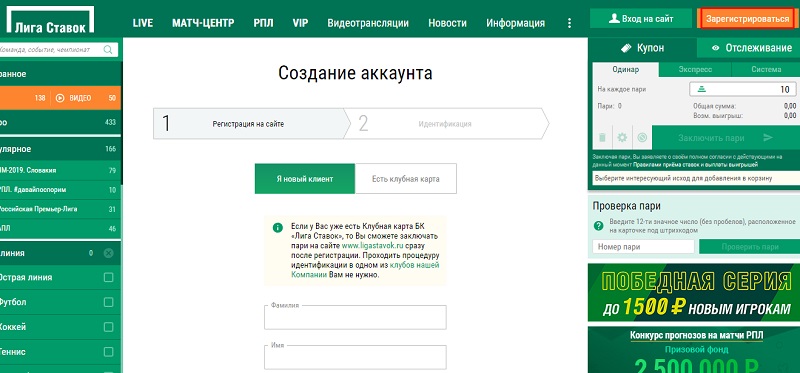Open the sidebar section with count 166
This screenshot has width=800, height=373.
click(60, 149)
